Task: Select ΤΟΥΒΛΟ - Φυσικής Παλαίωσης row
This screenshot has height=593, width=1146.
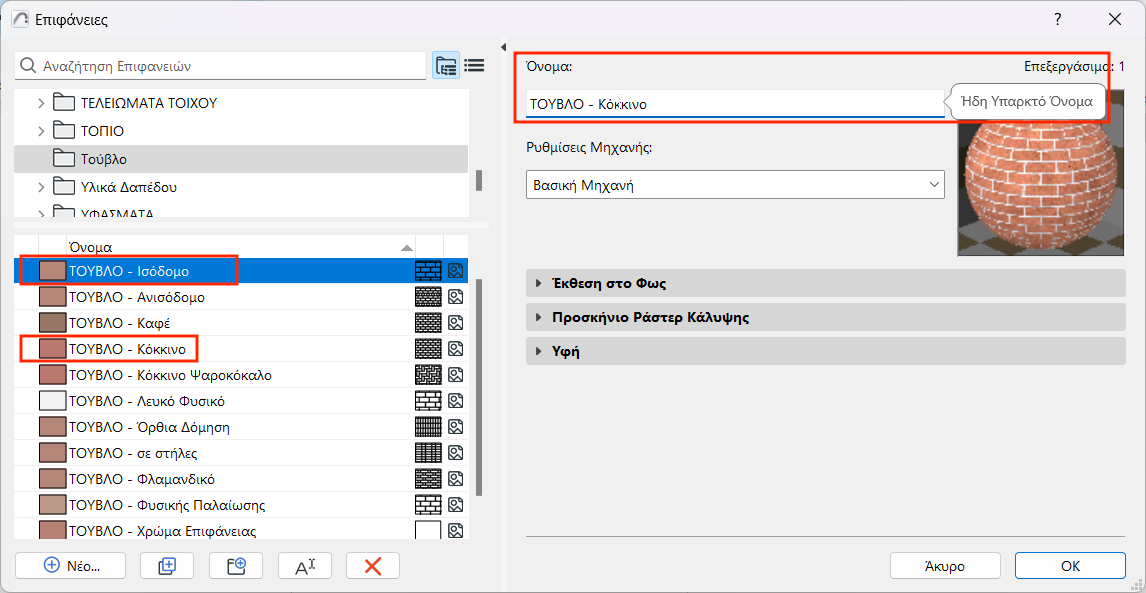Action: pyautogui.click(x=240, y=505)
